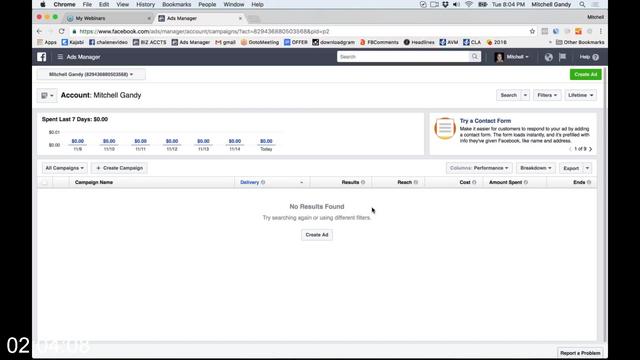The width and height of the screenshot is (640, 360).
Task: Click the Wi-Fi status icon
Action: pyautogui.click(x=469, y=4)
